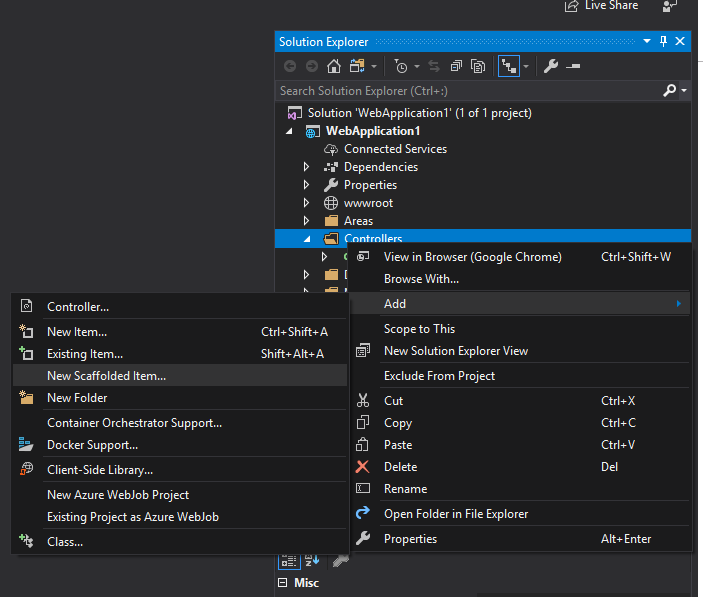The width and height of the screenshot is (703, 597).
Task: Select Rename in the context menu
Action: pyautogui.click(x=520, y=489)
